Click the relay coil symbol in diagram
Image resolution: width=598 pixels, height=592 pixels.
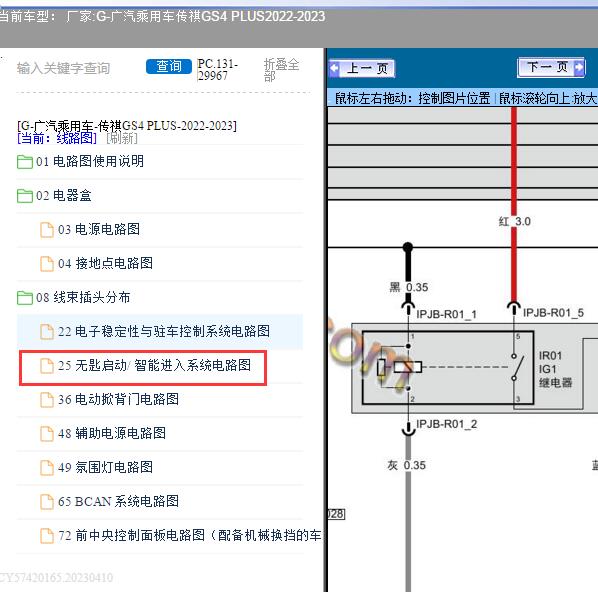point(407,367)
